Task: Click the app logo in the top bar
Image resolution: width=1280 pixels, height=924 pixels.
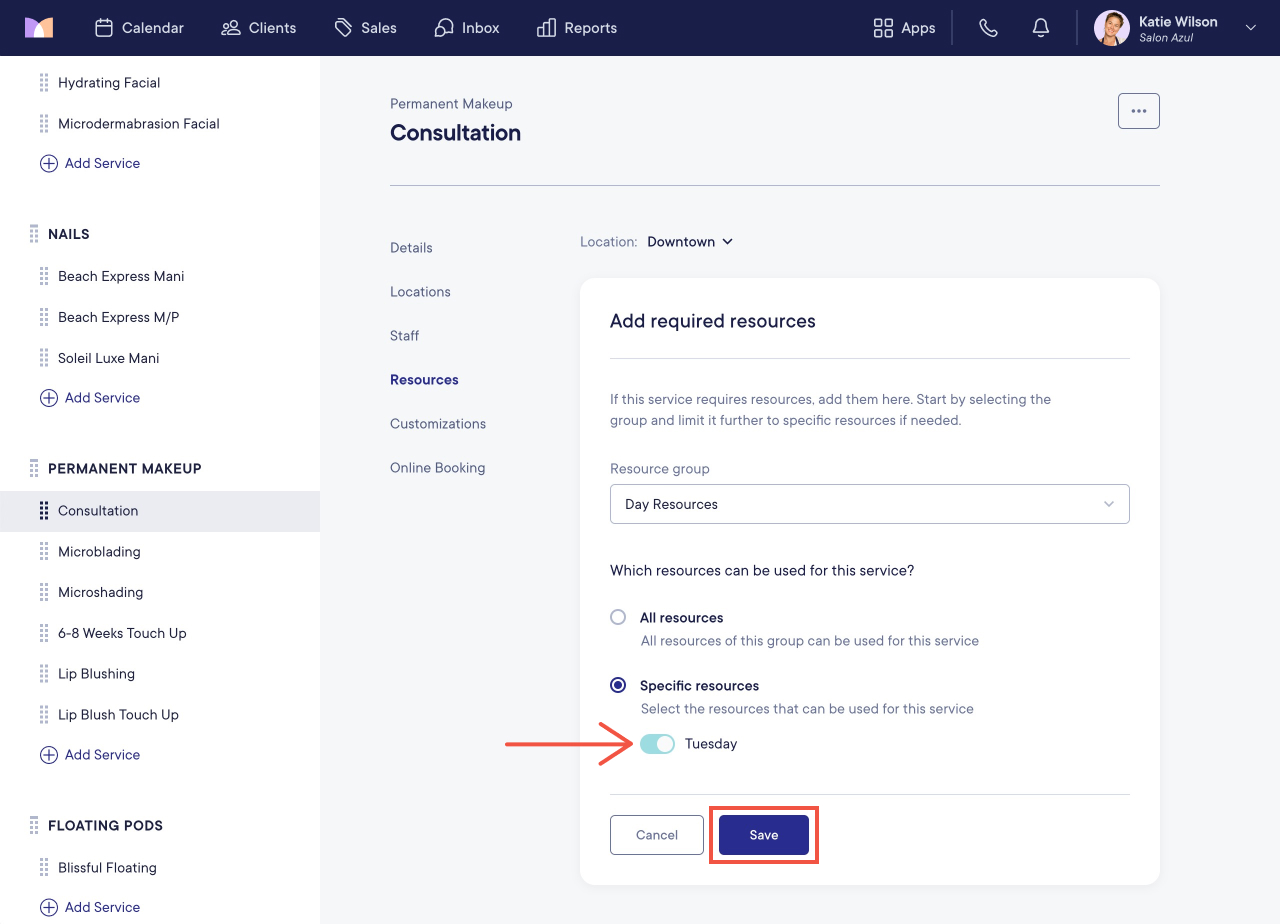Action: (x=39, y=28)
